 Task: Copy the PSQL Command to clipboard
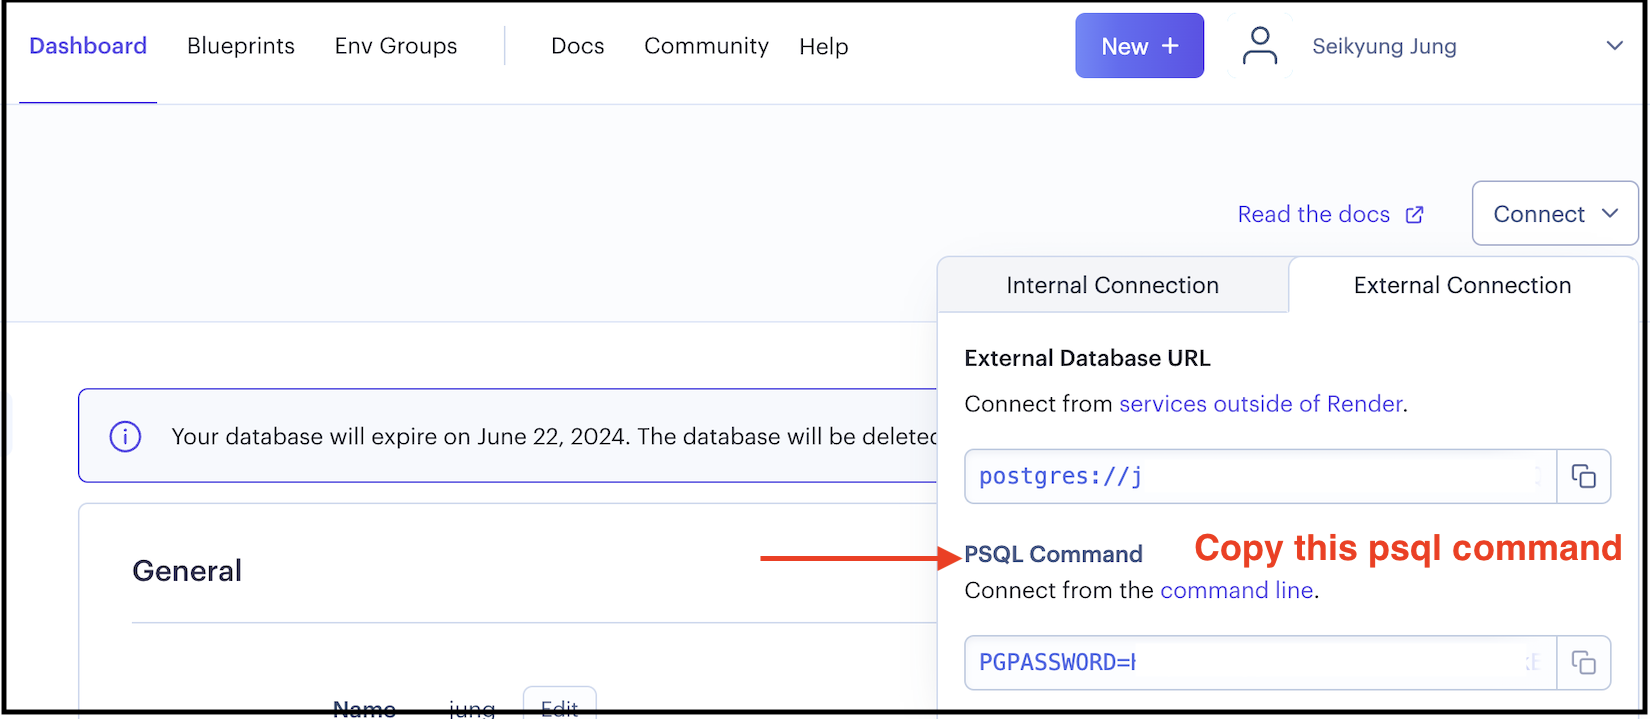tap(1583, 663)
